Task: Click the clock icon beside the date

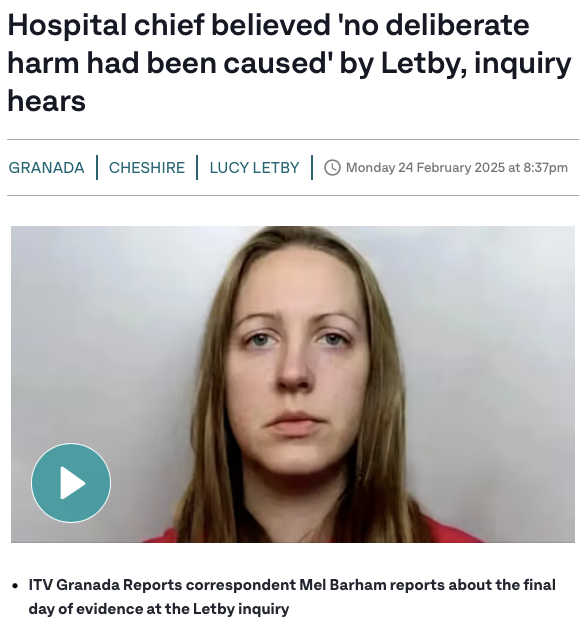Action: point(332,168)
